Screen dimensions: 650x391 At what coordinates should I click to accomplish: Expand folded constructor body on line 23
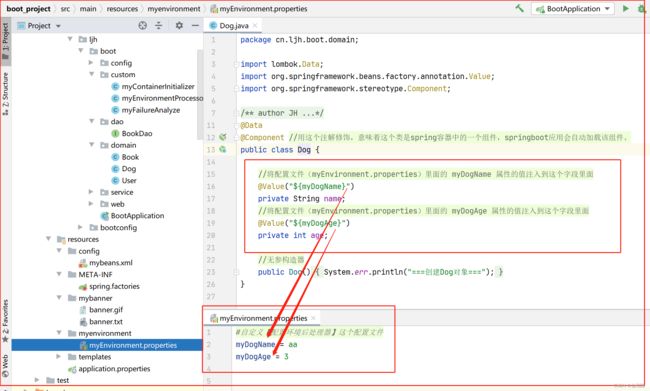(236, 272)
